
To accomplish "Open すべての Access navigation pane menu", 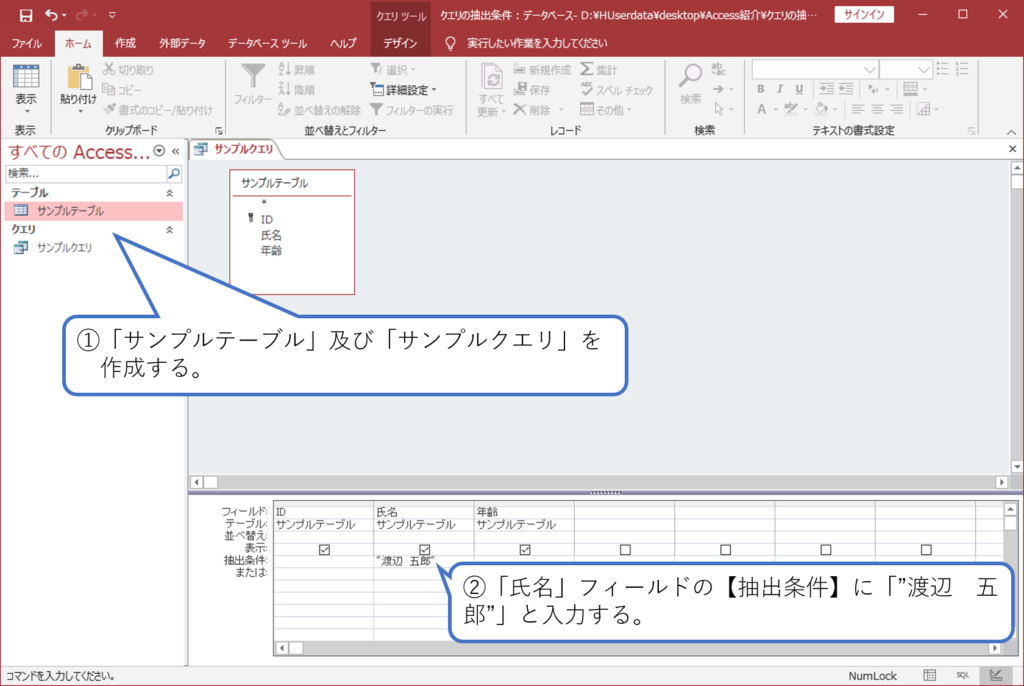I will pos(159,151).
